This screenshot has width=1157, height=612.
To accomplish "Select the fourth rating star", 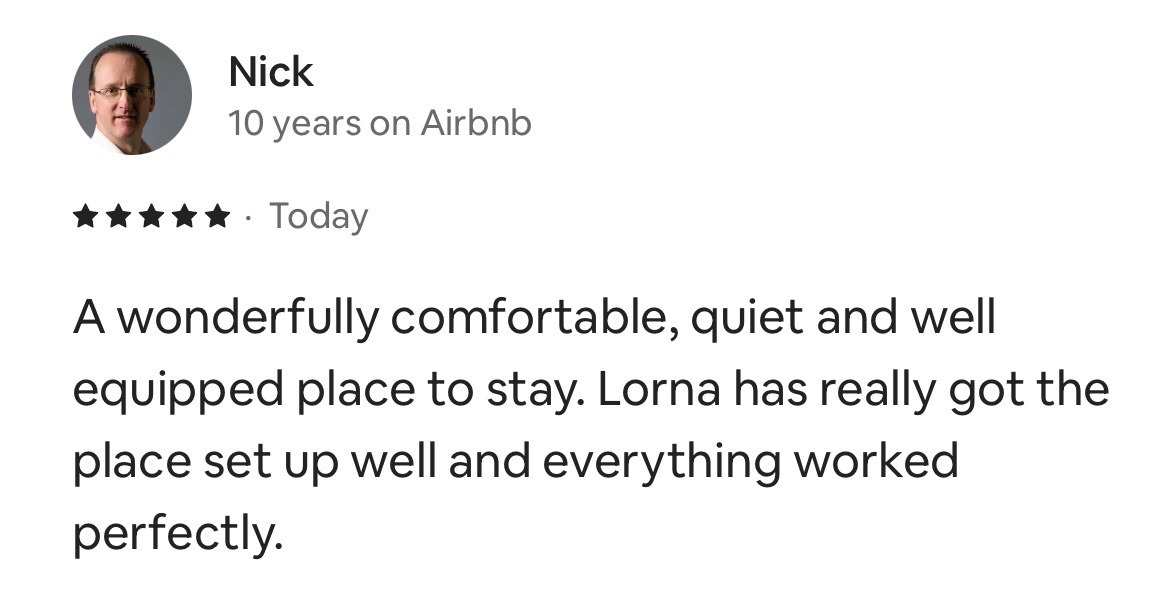I will [x=184, y=217].
